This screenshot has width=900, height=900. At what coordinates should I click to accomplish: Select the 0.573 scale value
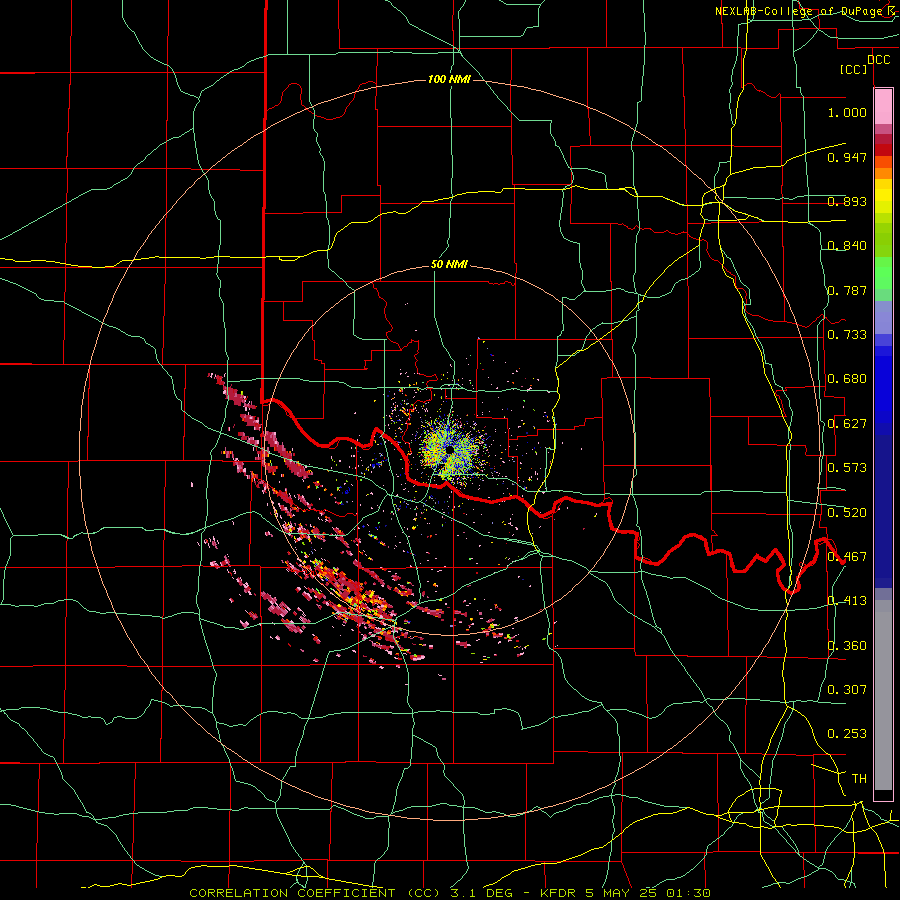tap(847, 468)
